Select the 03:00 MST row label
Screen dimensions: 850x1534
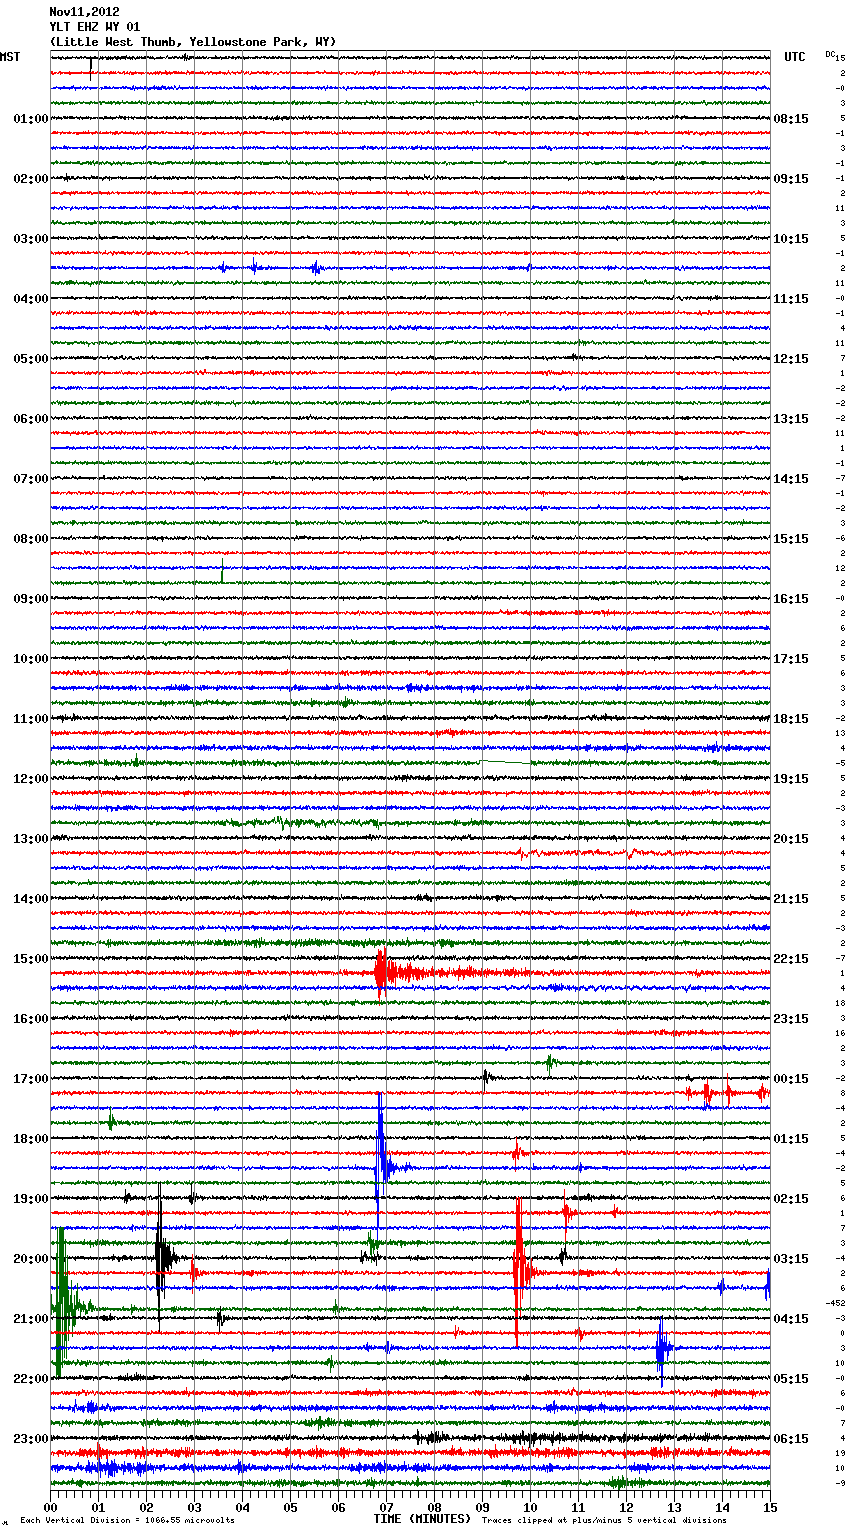pyautogui.click(x=30, y=239)
